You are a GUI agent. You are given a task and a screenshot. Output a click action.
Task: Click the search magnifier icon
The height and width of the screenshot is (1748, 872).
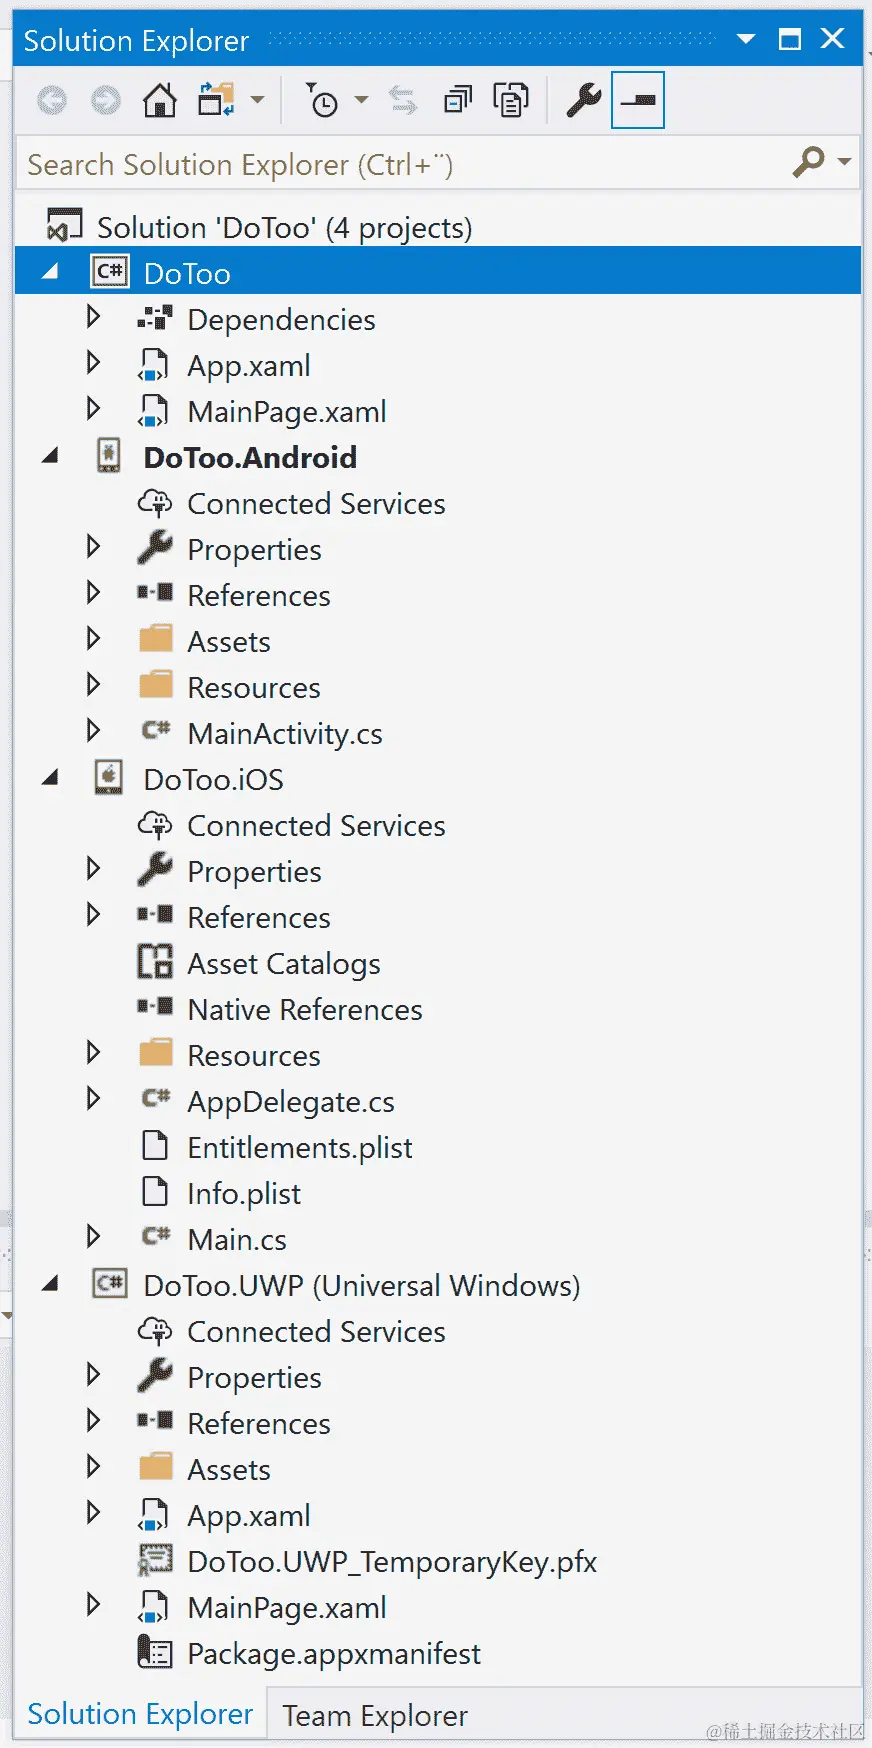pos(808,161)
